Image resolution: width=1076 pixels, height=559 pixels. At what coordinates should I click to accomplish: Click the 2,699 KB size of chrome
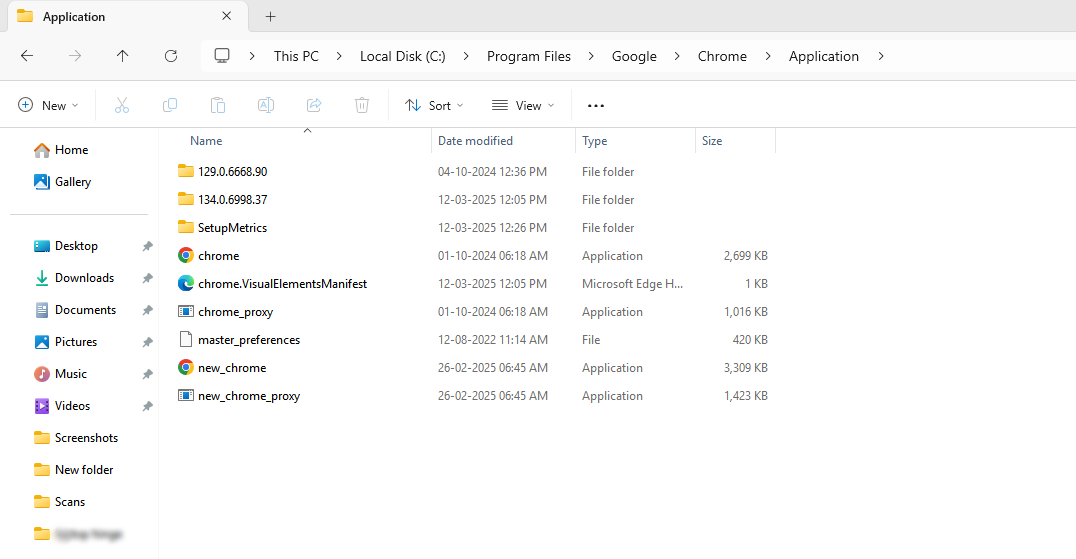point(745,256)
